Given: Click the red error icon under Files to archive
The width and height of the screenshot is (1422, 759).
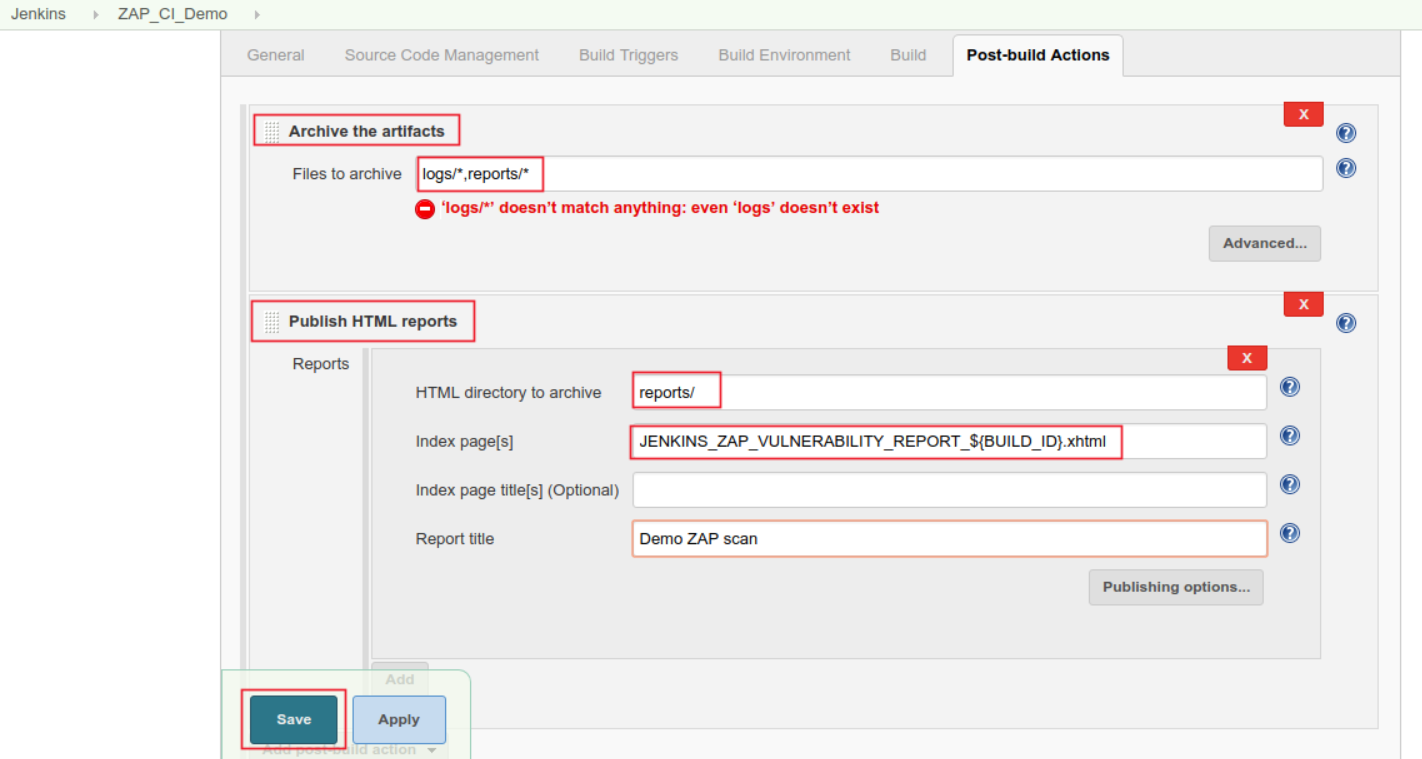Looking at the screenshot, I should coord(425,209).
